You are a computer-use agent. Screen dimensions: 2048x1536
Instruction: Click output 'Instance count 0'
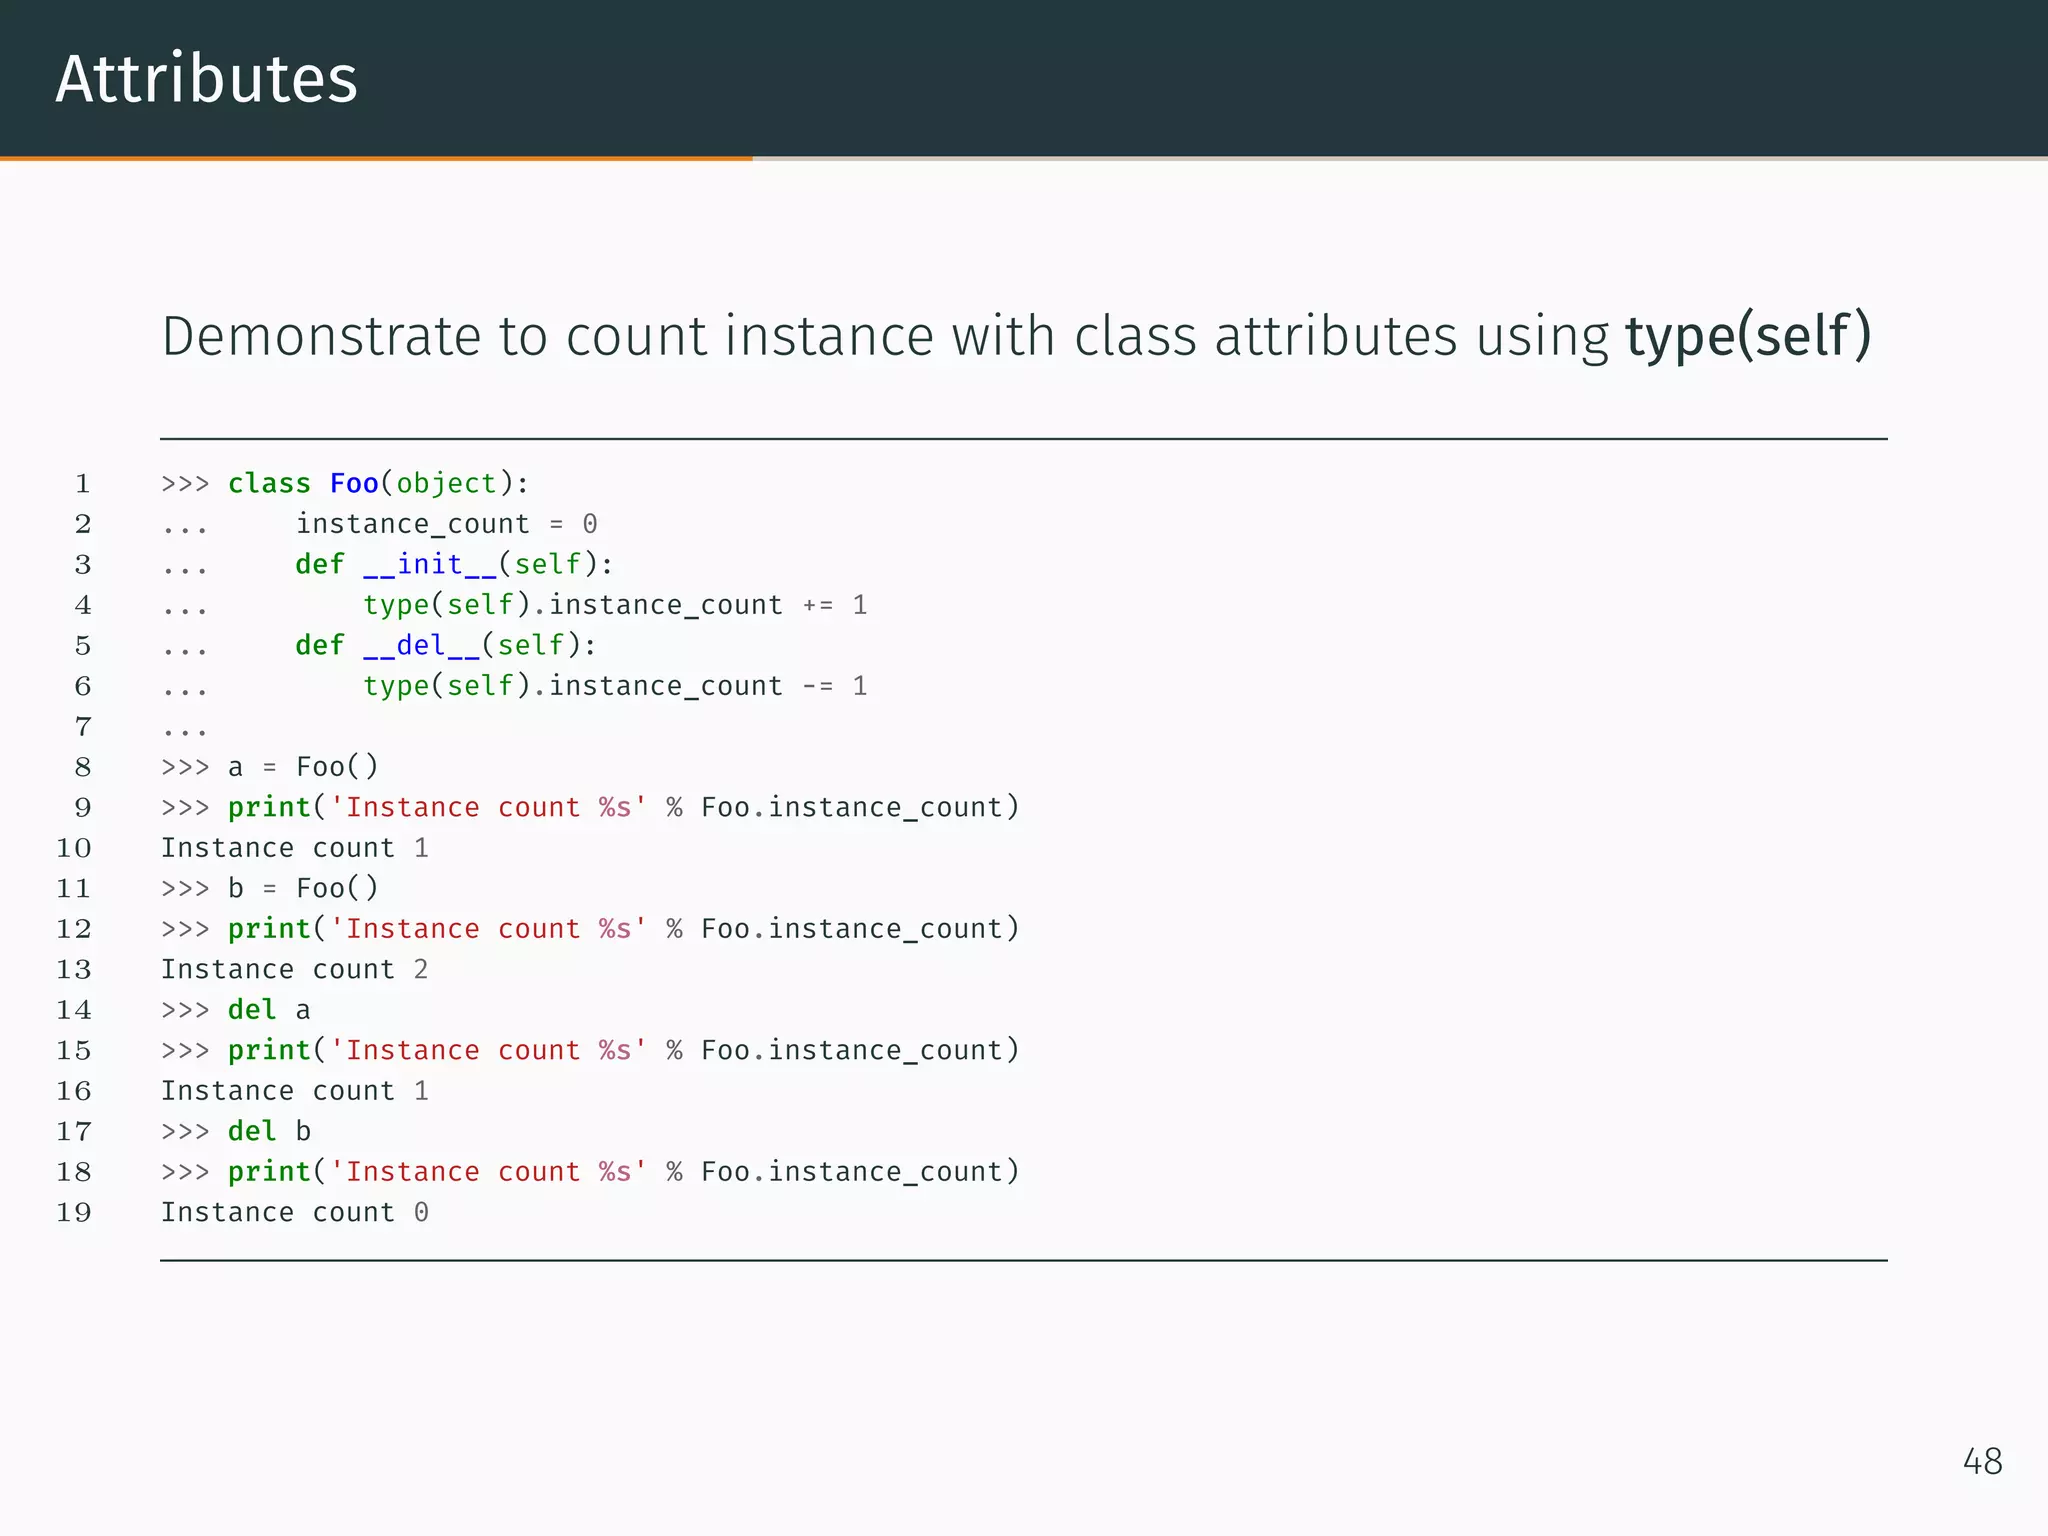[295, 1212]
